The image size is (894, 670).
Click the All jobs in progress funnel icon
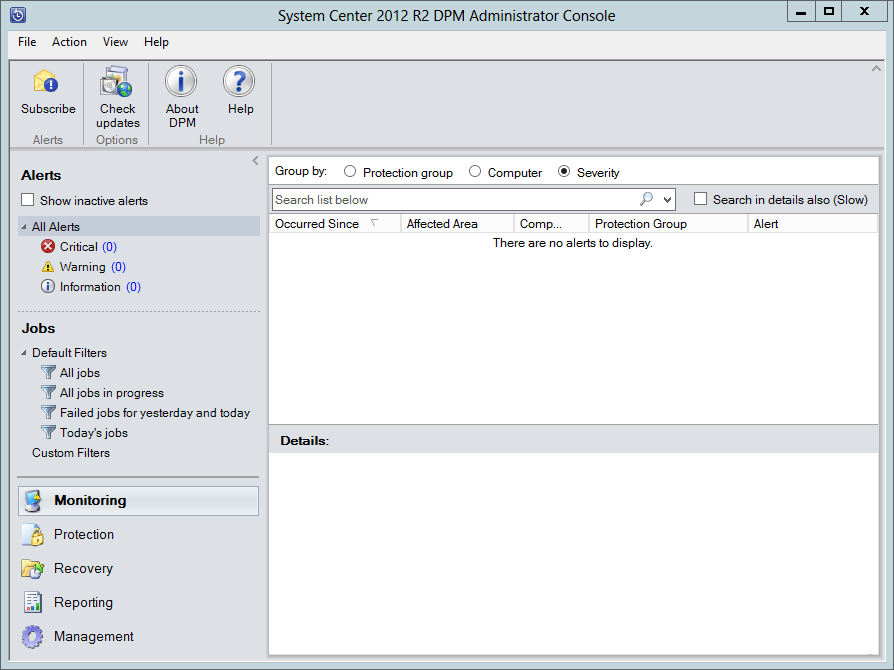point(48,392)
